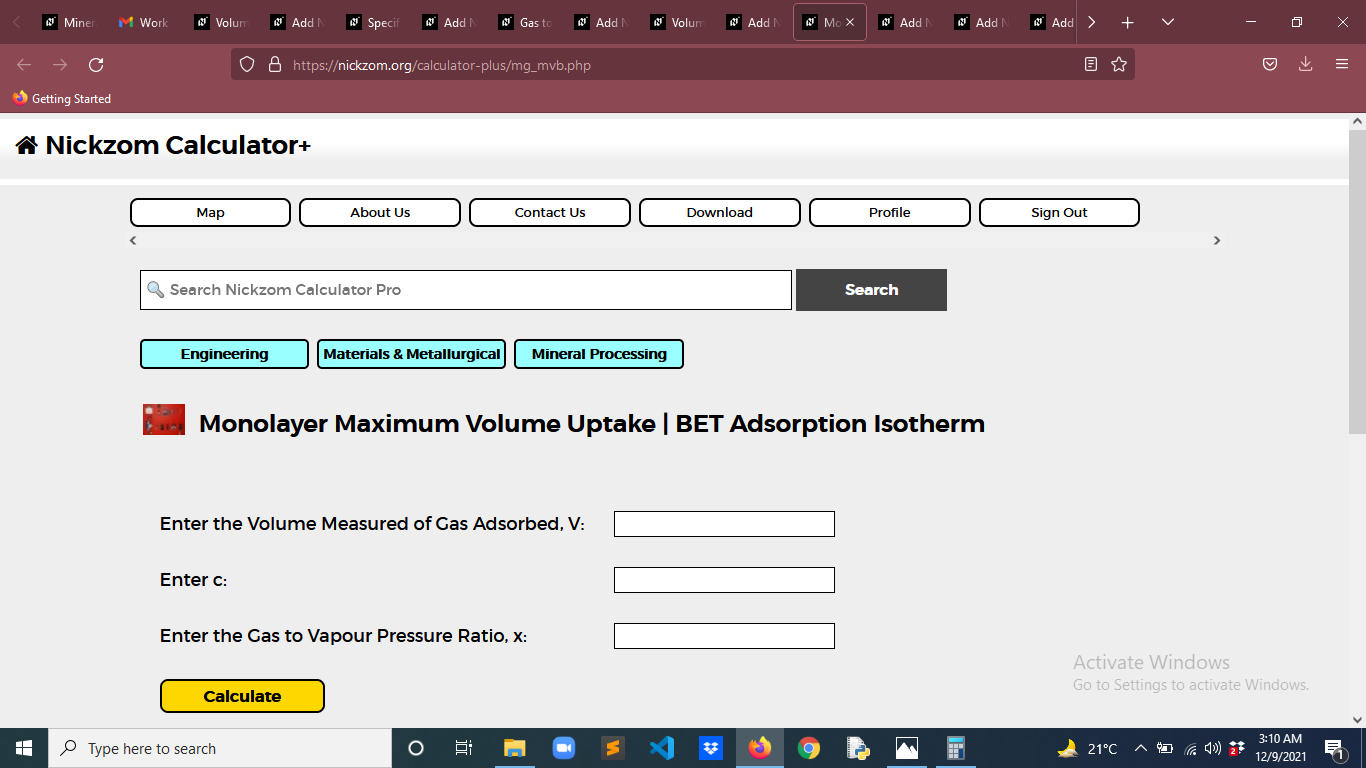Open File Explorer from taskbar
Image resolution: width=1366 pixels, height=768 pixels.
514,748
